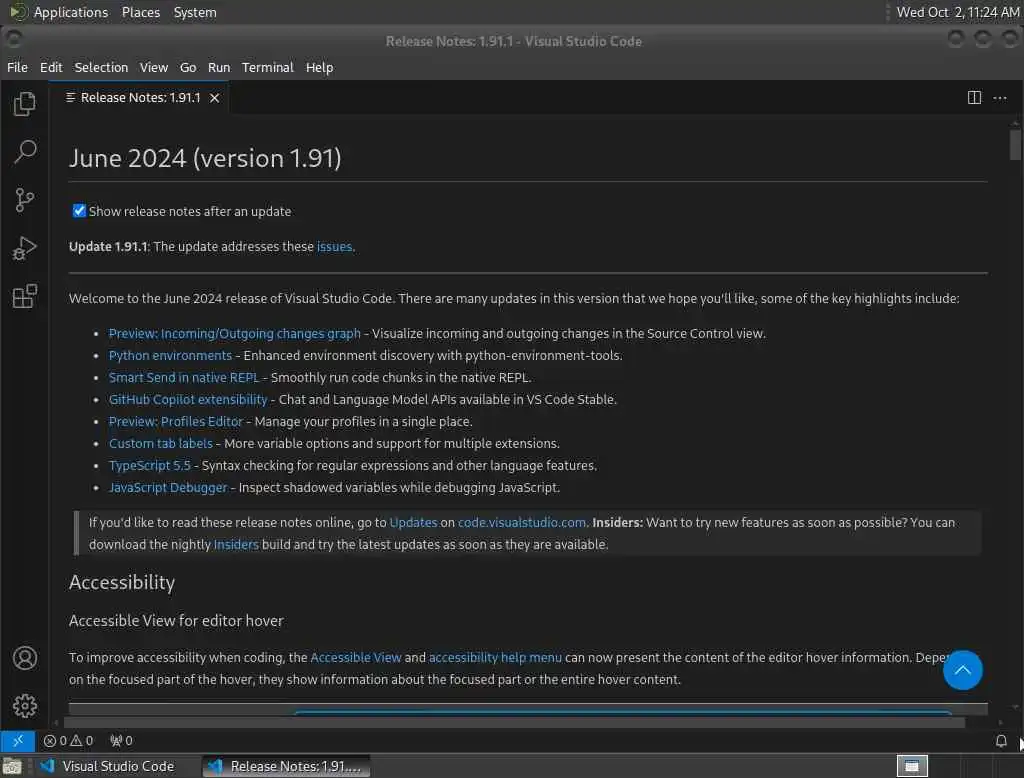
Task: Click the workspace switcher in bottom panel
Action: tap(912, 766)
